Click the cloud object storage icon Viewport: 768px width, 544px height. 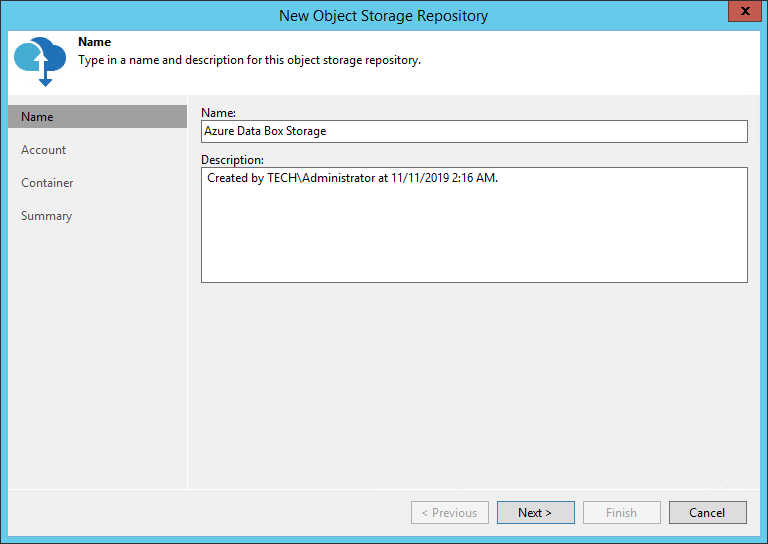tap(40, 60)
